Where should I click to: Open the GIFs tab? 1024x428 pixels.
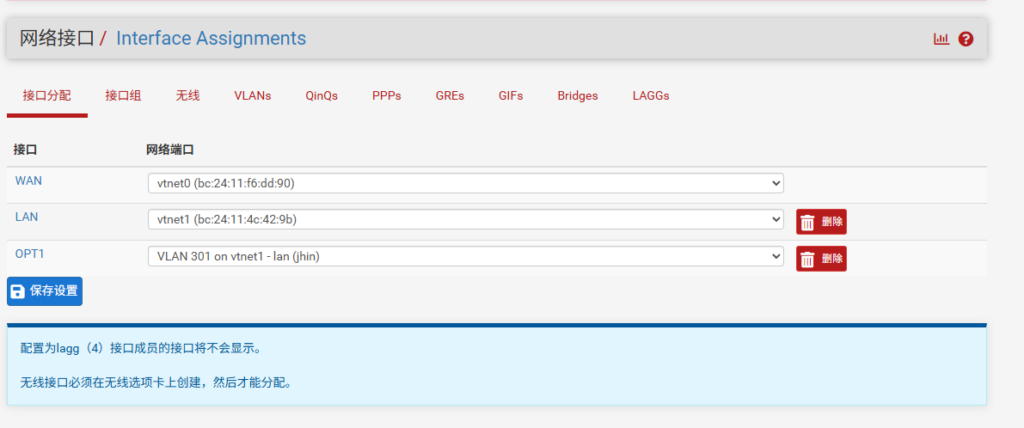click(511, 96)
